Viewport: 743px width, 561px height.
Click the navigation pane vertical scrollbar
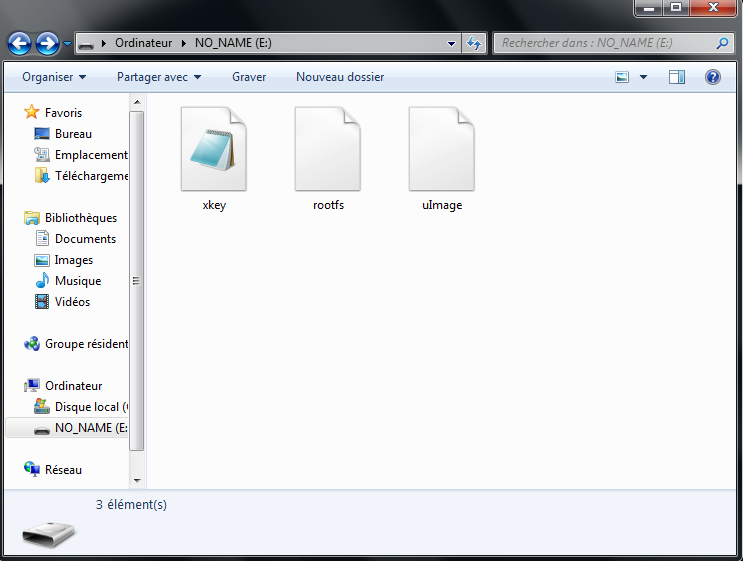(137, 280)
